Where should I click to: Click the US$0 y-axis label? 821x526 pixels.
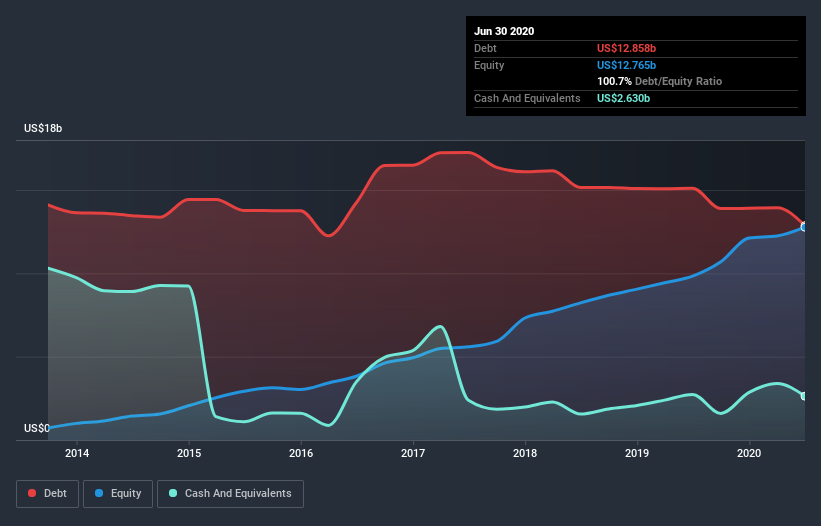37,428
